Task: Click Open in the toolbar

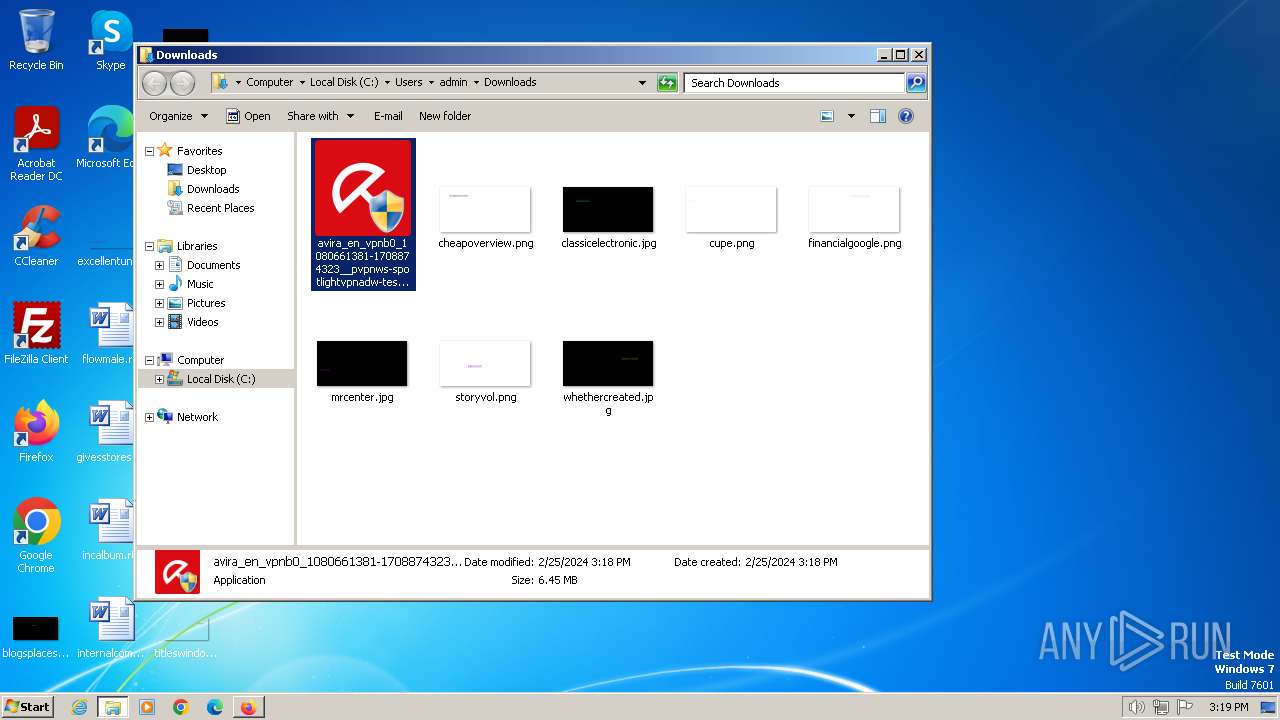Action: point(248,116)
